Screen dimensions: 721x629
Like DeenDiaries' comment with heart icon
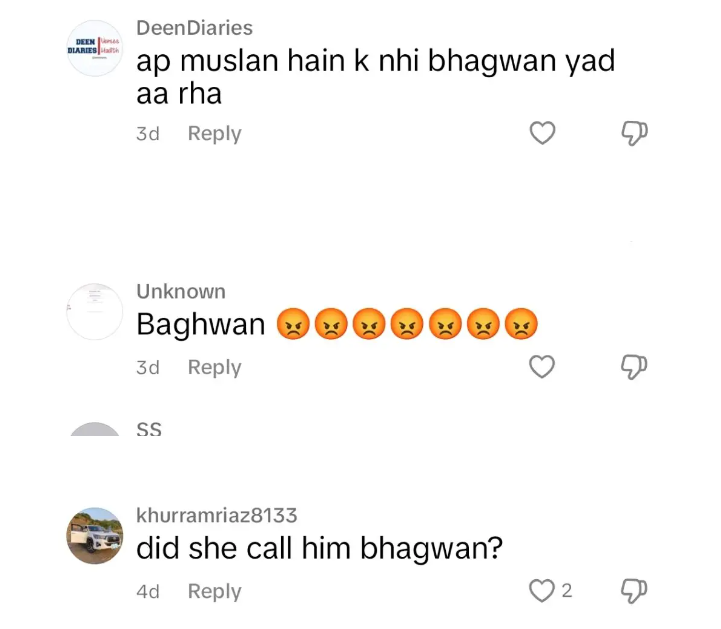point(543,133)
